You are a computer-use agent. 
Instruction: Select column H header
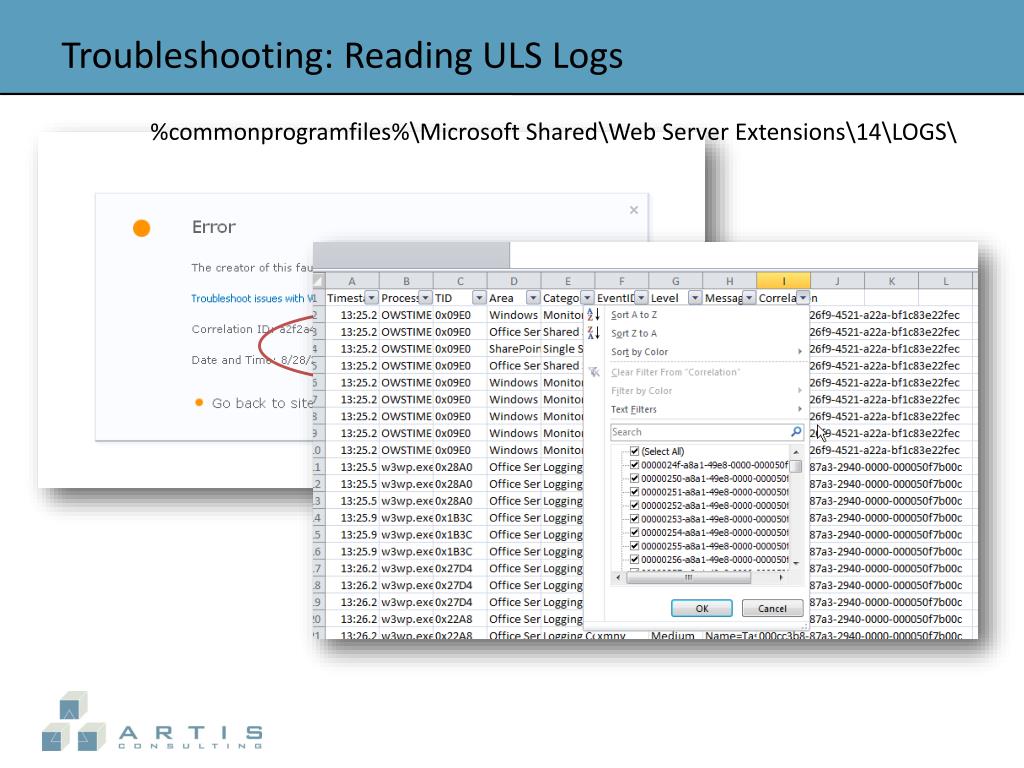coord(729,281)
